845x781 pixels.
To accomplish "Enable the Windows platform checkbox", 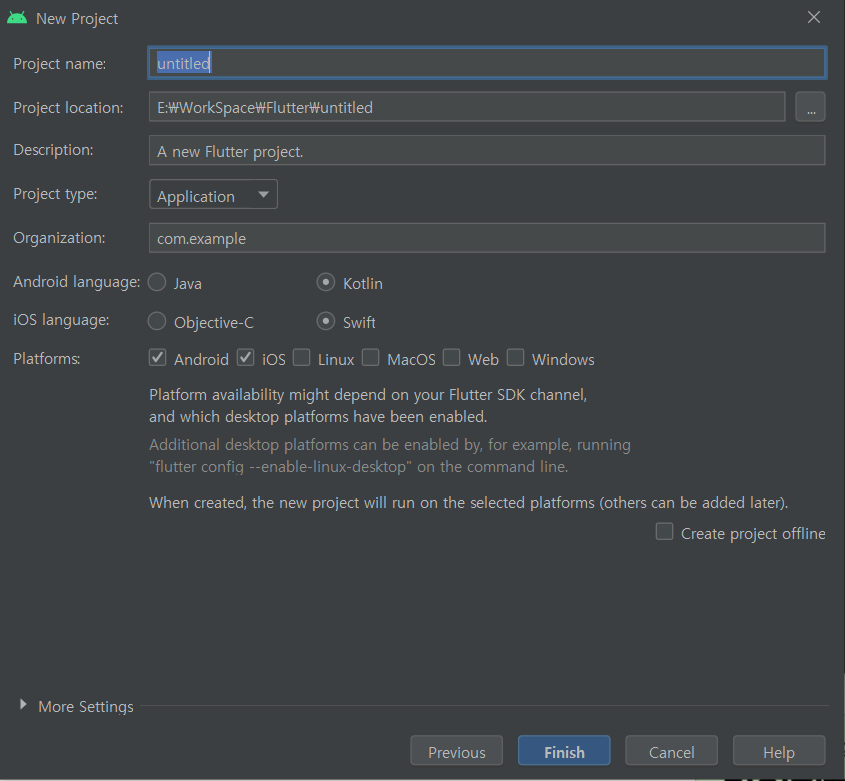I will coord(516,358).
